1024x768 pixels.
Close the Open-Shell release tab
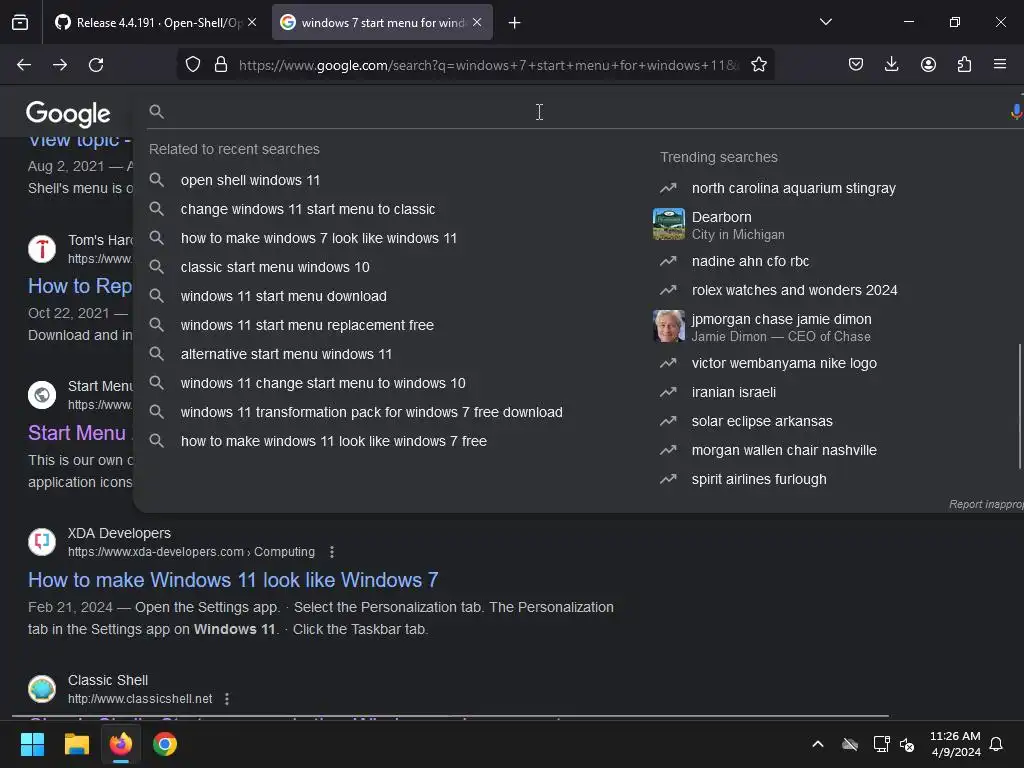coord(252,23)
